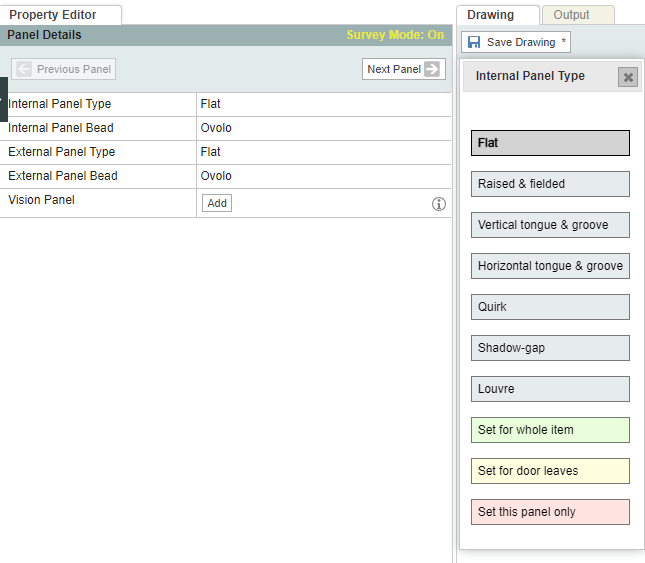Viewport: 645px width, 563px height.
Task: Close the Internal Panel Type popup
Action: pos(627,77)
